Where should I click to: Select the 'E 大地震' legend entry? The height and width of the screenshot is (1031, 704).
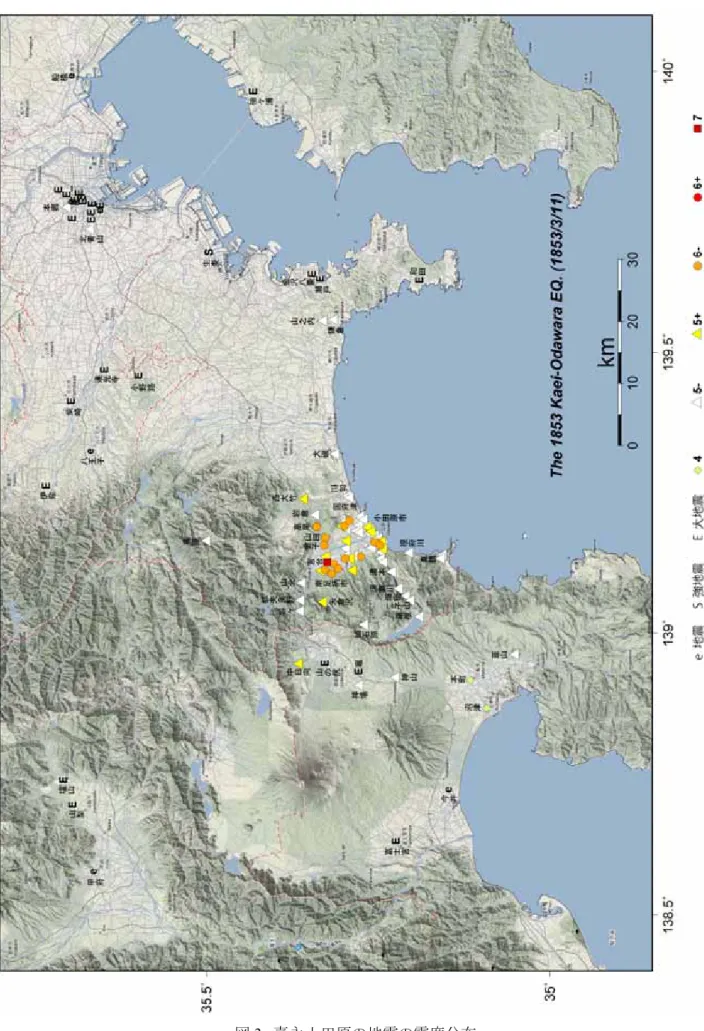tap(697, 518)
